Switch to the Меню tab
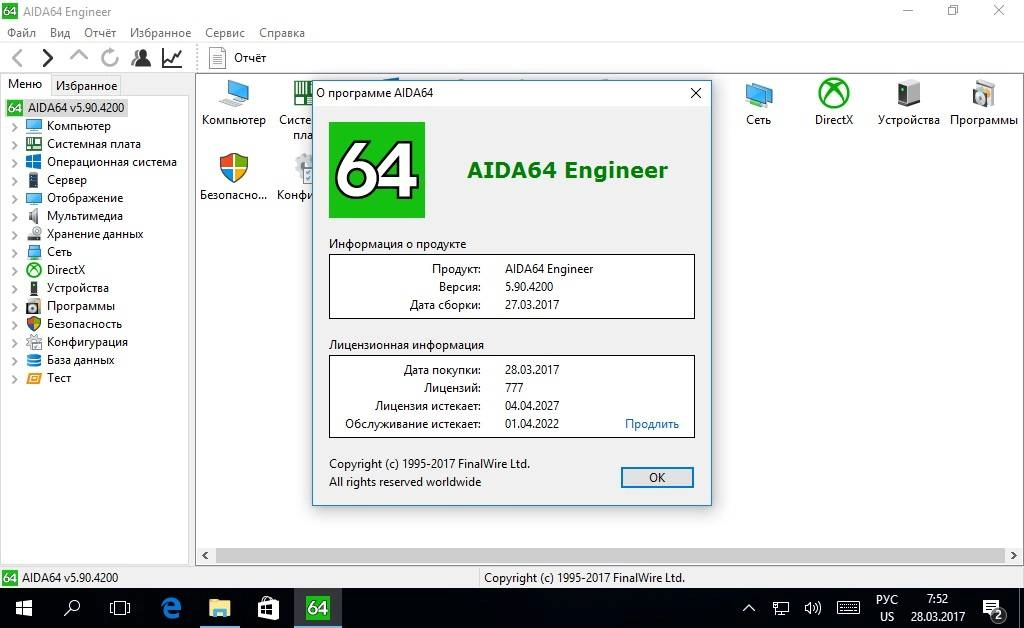1024x628 pixels. point(25,84)
